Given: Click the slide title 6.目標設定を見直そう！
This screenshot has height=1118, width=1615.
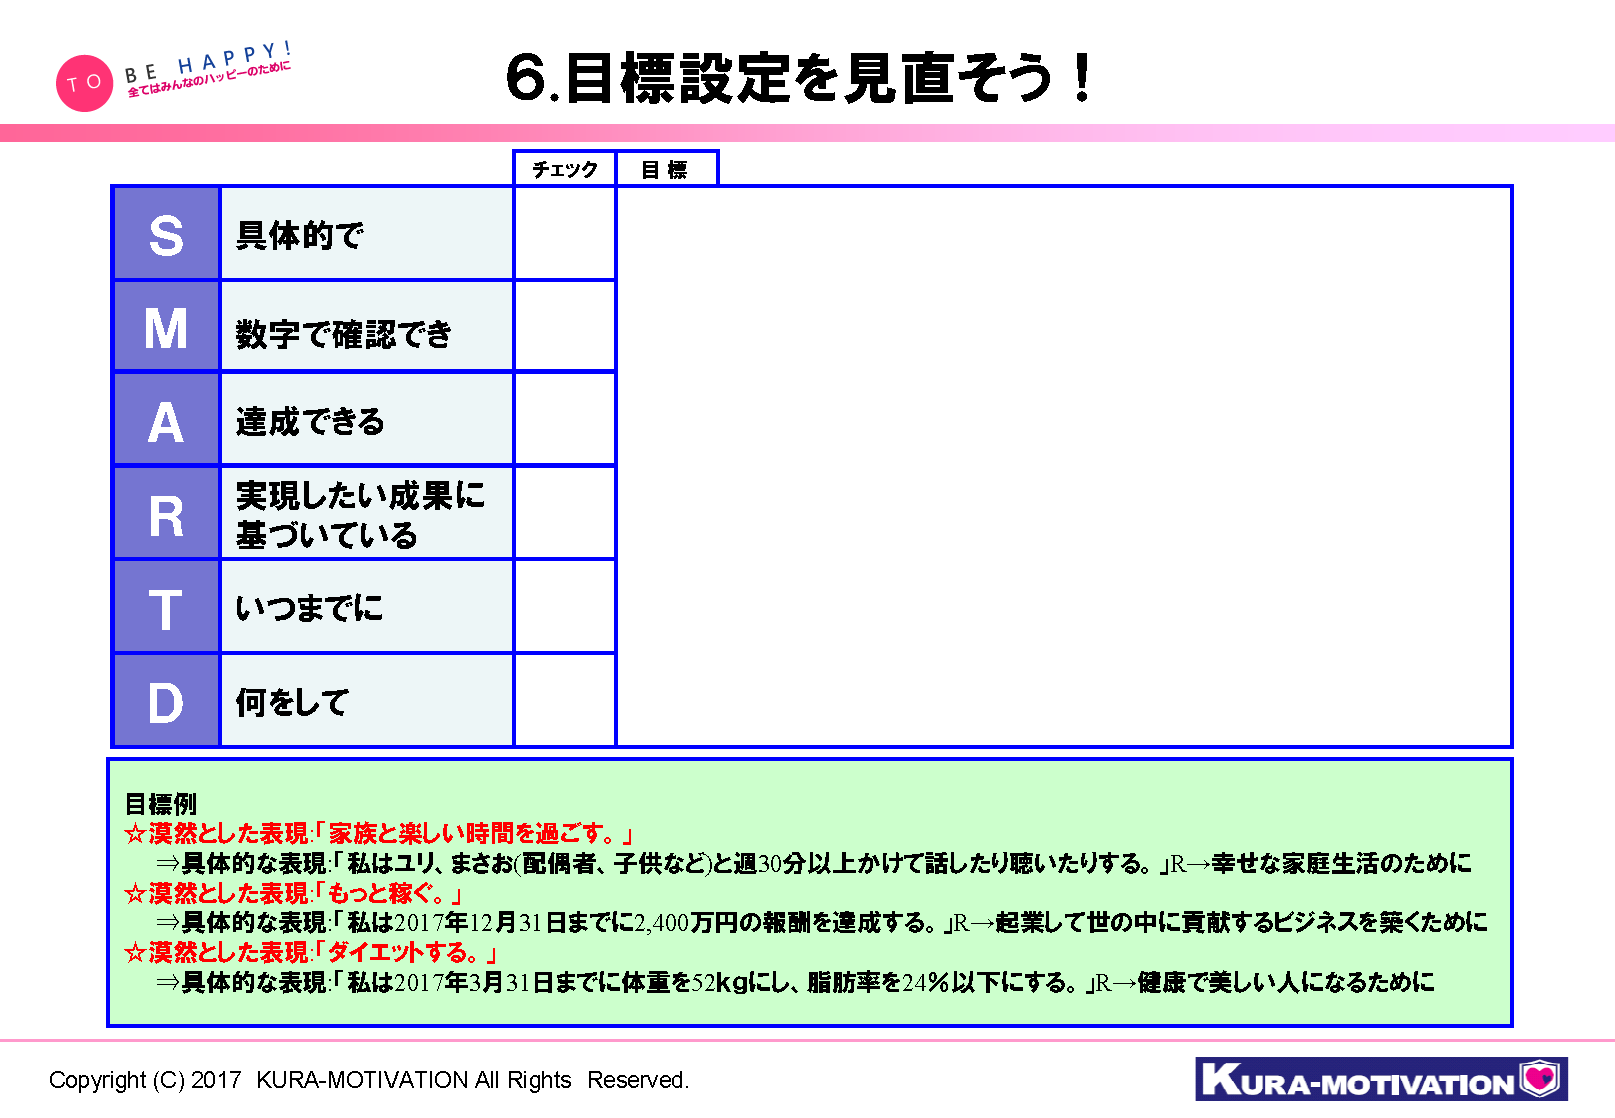Looking at the screenshot, I should tap(800, 78).
